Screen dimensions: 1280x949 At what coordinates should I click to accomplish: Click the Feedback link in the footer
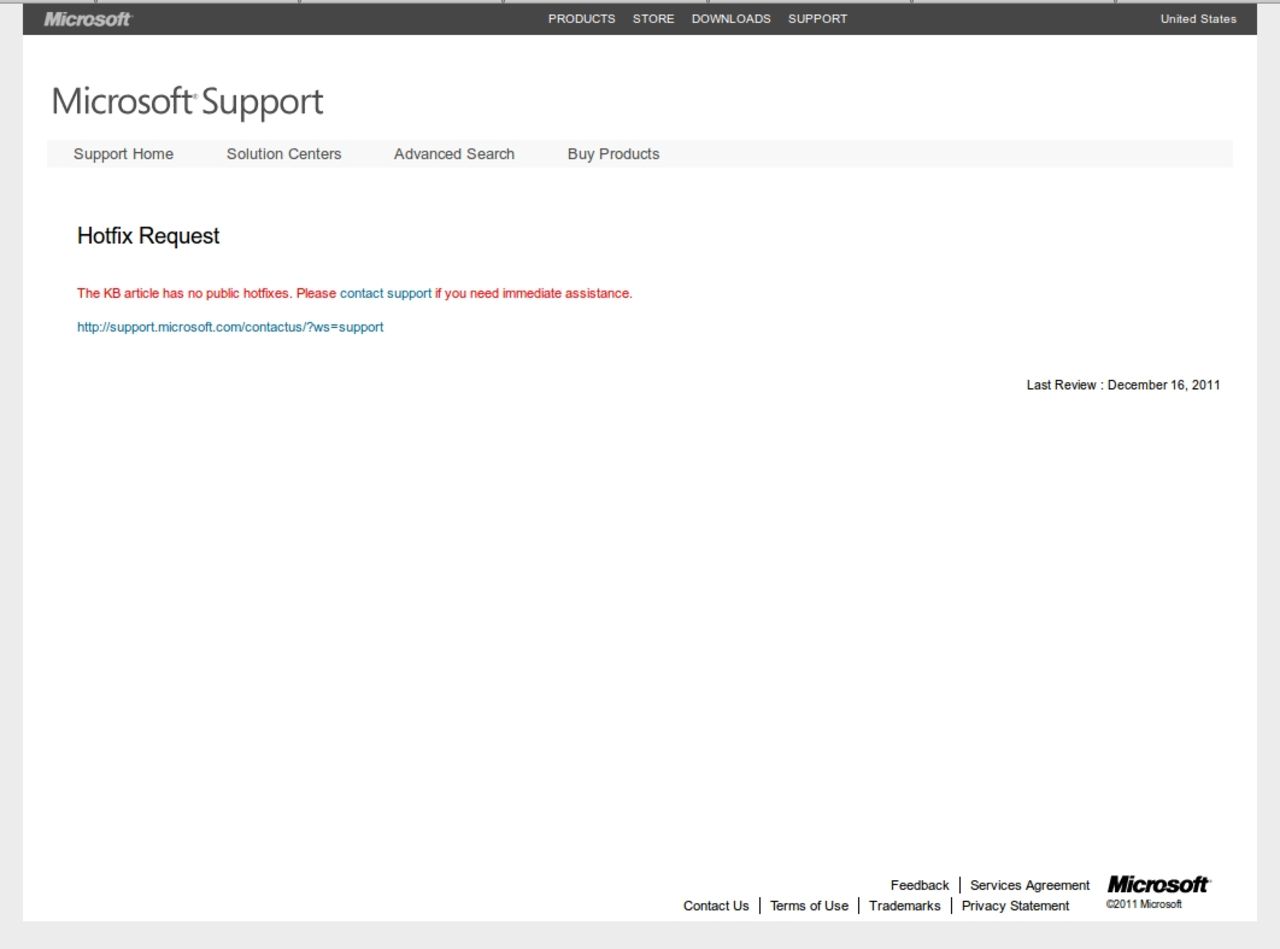point(919,884)
